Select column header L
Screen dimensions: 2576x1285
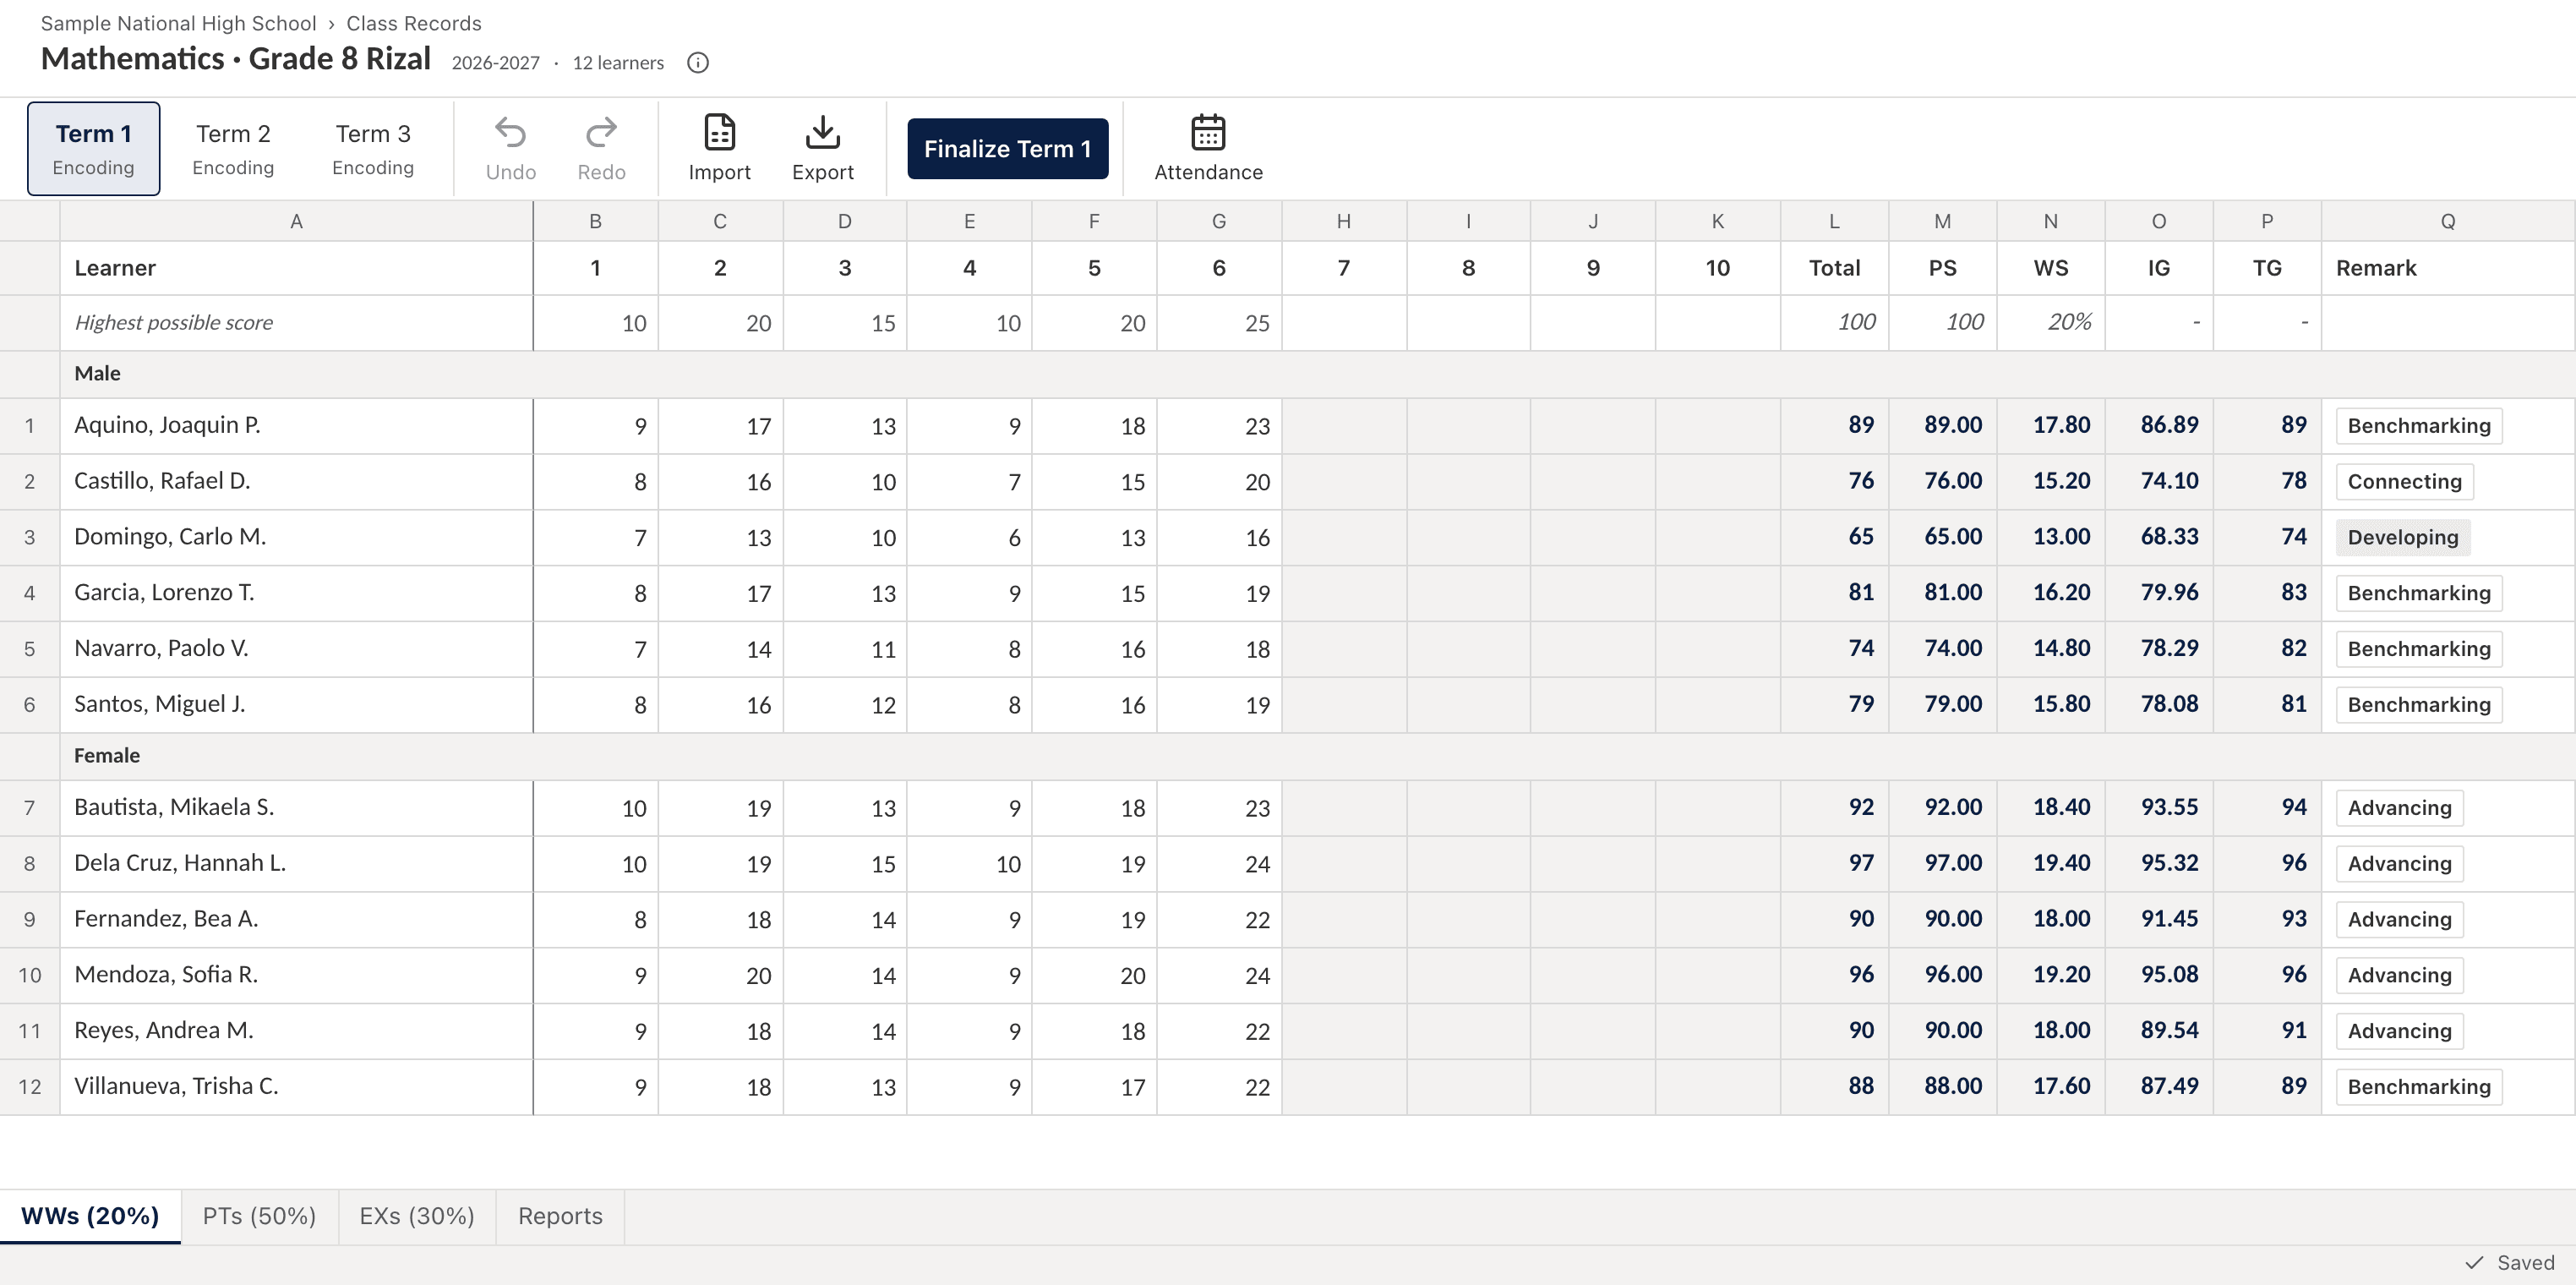tap(1834, 221)
